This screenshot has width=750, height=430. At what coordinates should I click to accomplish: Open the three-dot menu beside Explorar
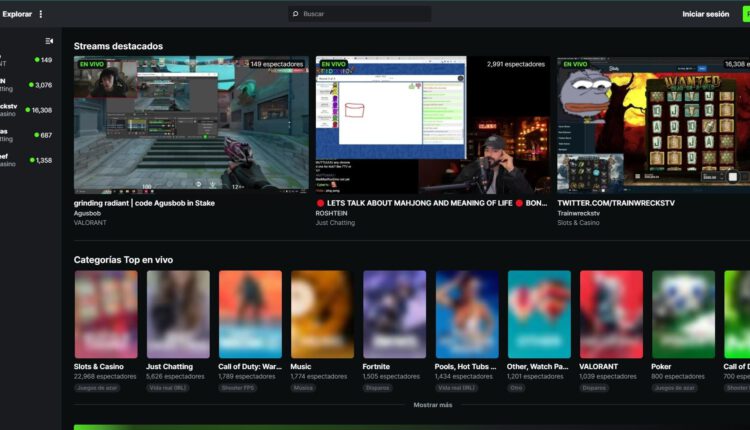click(41, 14)
